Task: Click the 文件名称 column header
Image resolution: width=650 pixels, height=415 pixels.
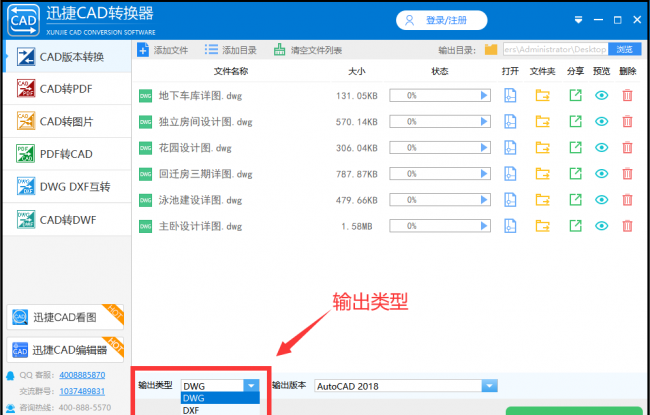Action: (x=231, y=71)
